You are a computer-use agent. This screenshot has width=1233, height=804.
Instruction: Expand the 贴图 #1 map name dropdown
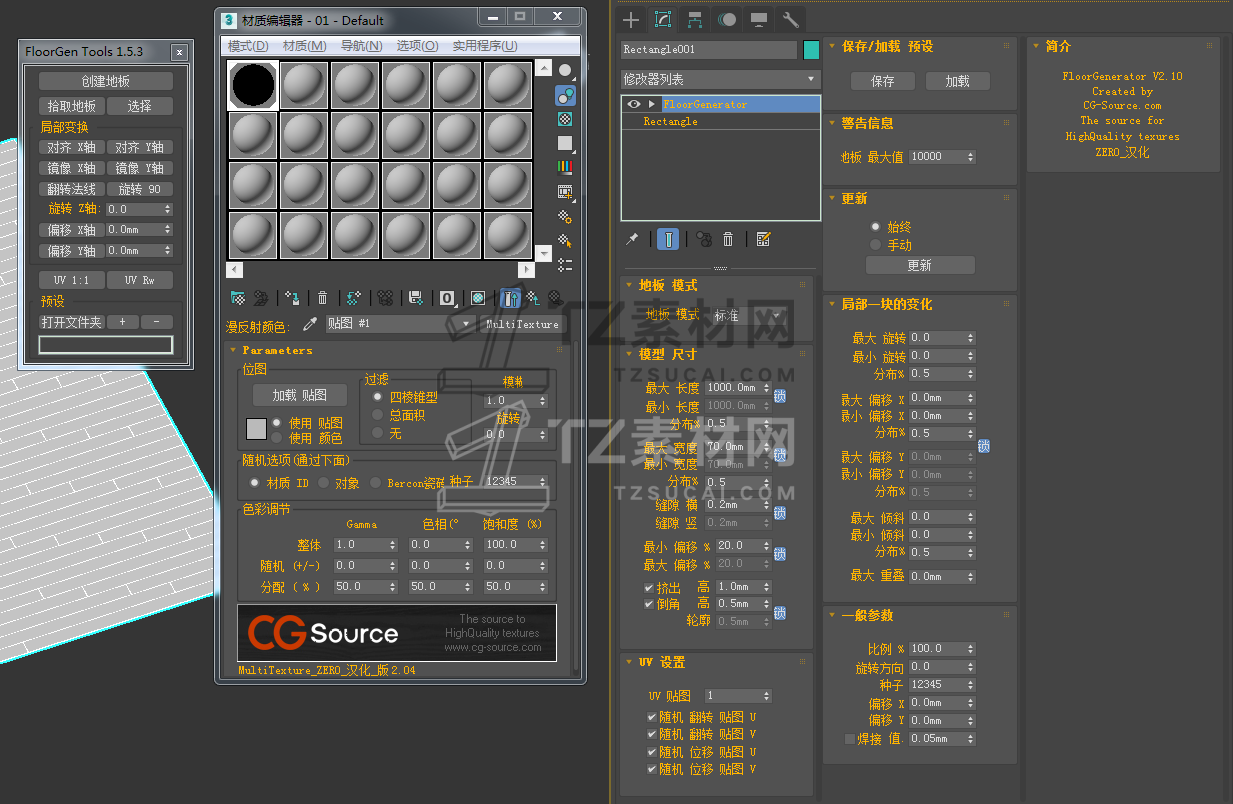(x=466, y=324)
